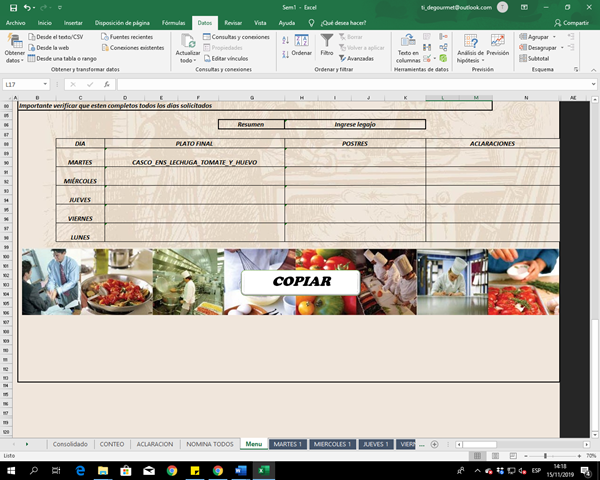
Task: Click the Save icon in the title bar
Action: click(13, 8)
